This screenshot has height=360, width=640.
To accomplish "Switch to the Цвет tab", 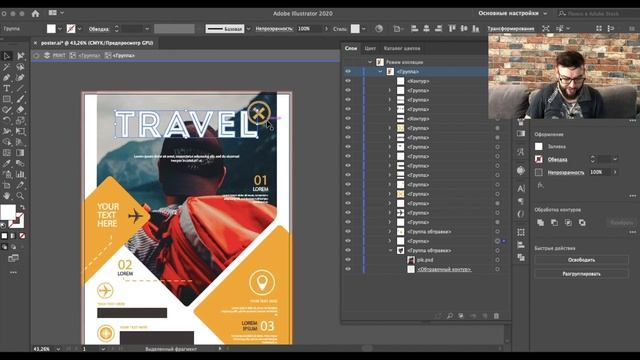I will (370, 48).
